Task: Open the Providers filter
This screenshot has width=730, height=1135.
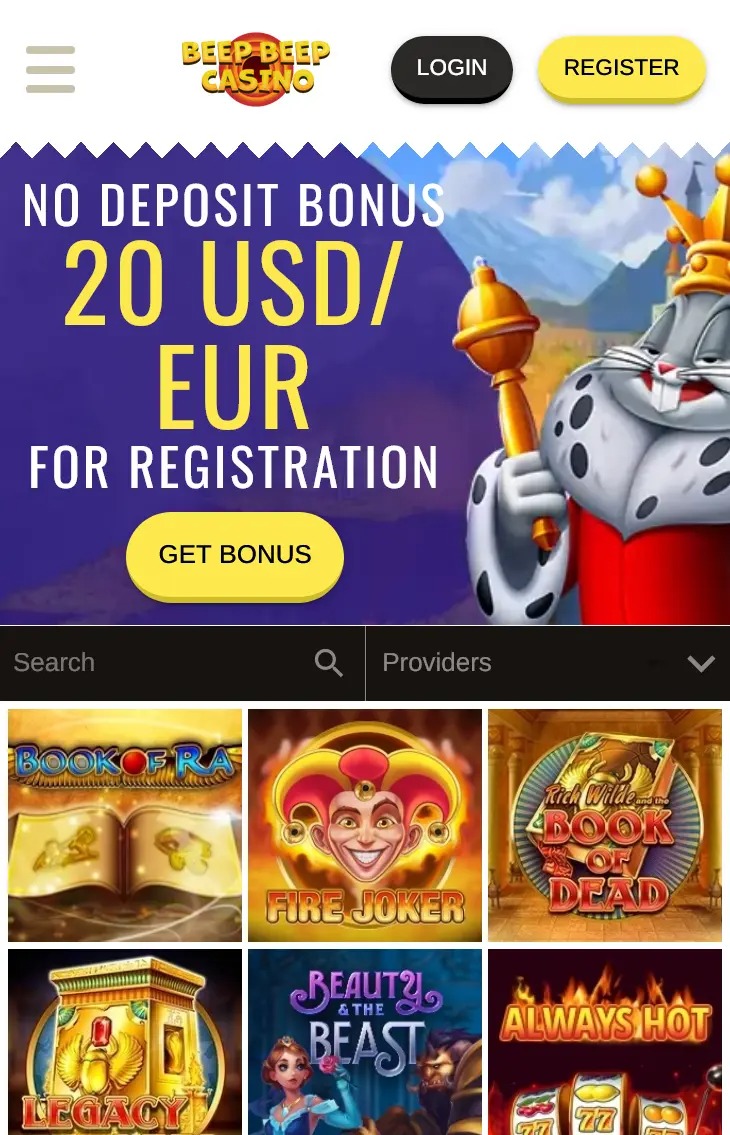Action: tap(548, 663)
